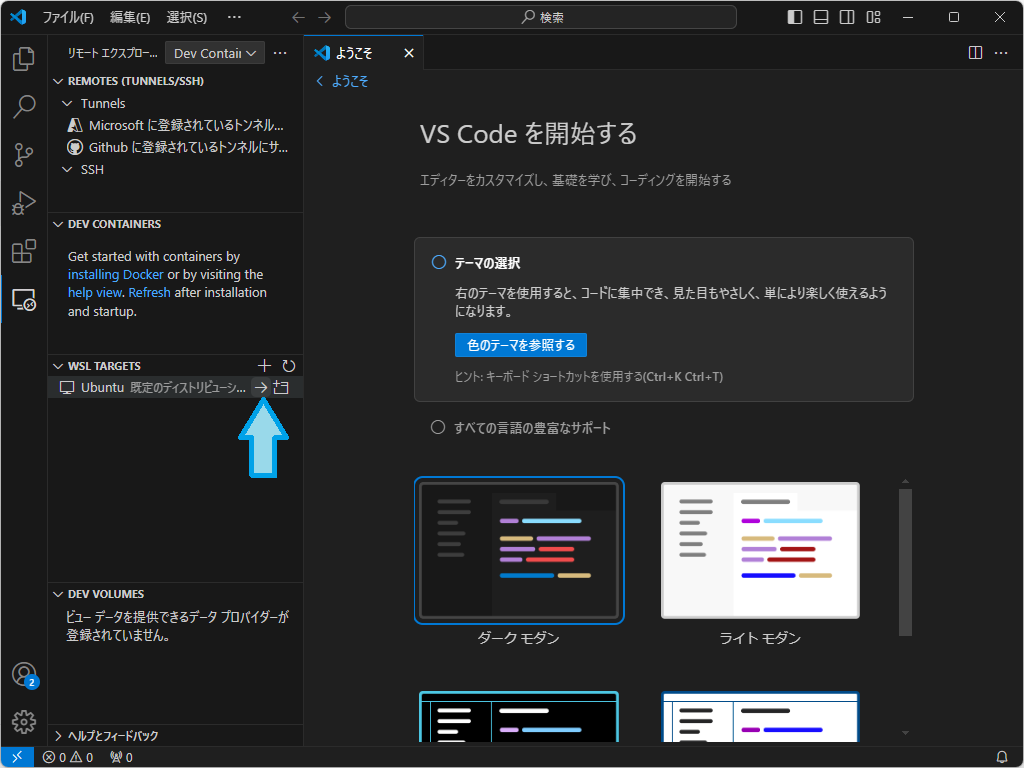The height and width of the screenshot is (768, 1024).
Task: Choose the dark high contrast theme thumbnail
Action: (519, 716)
